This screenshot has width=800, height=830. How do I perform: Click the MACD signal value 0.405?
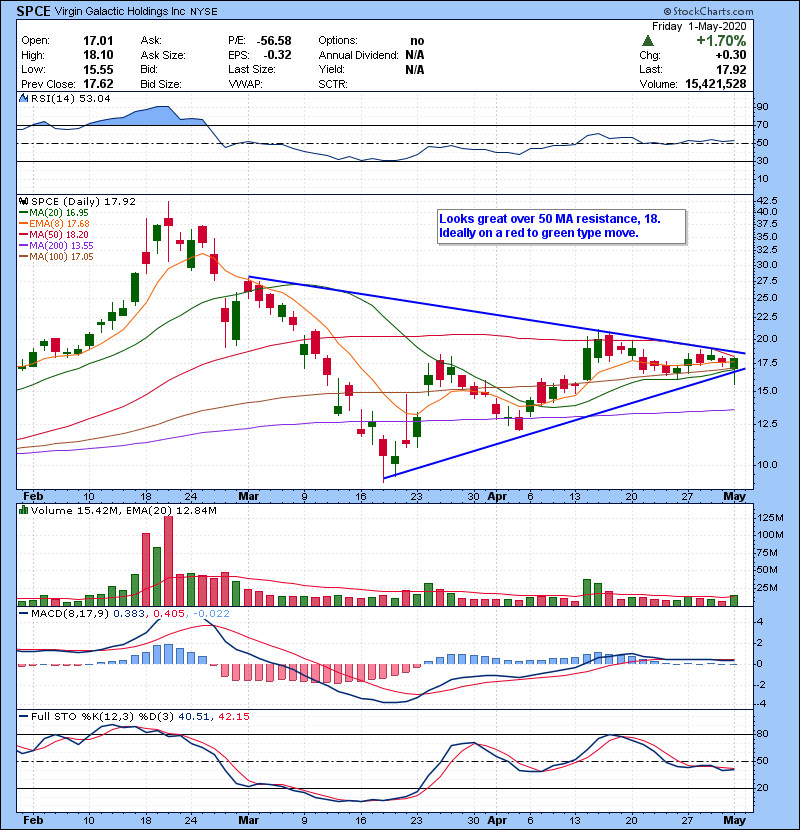168,614
